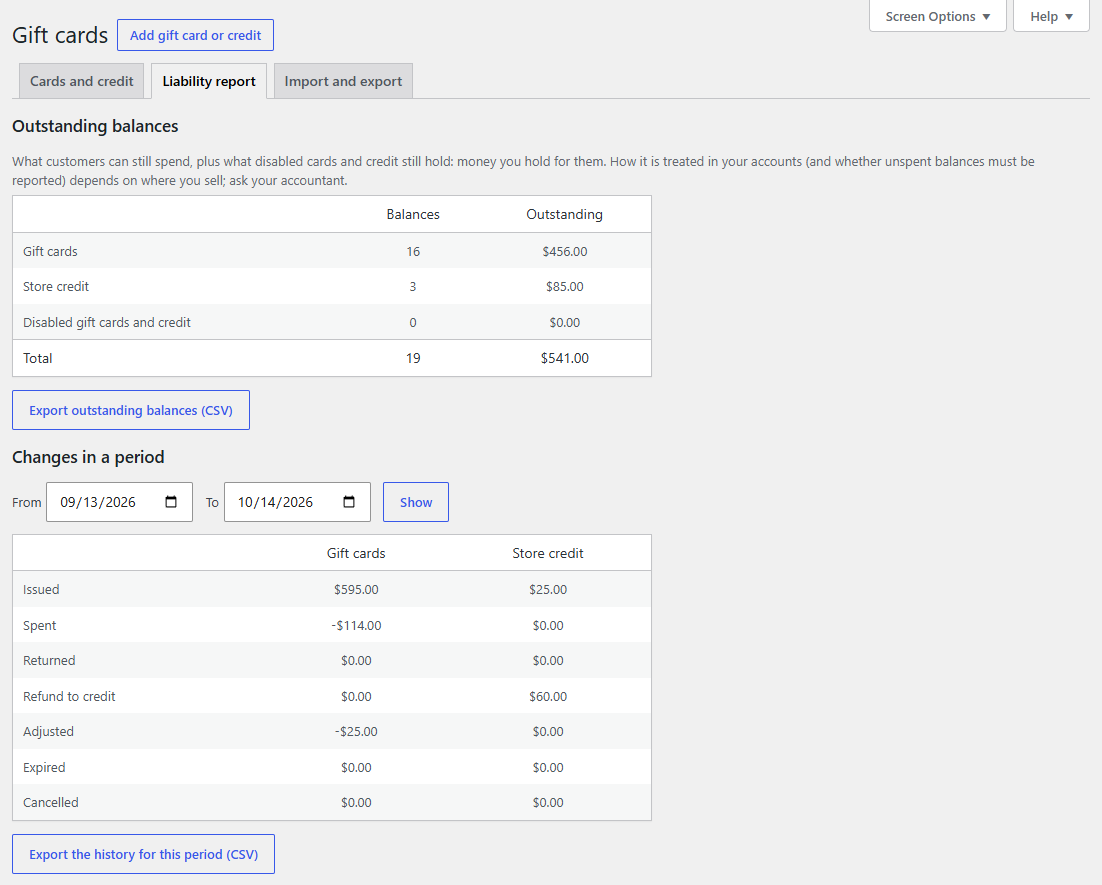Screen dimensions: 1102x885
Task: Click the Total row label
Action: coord(38,358)
